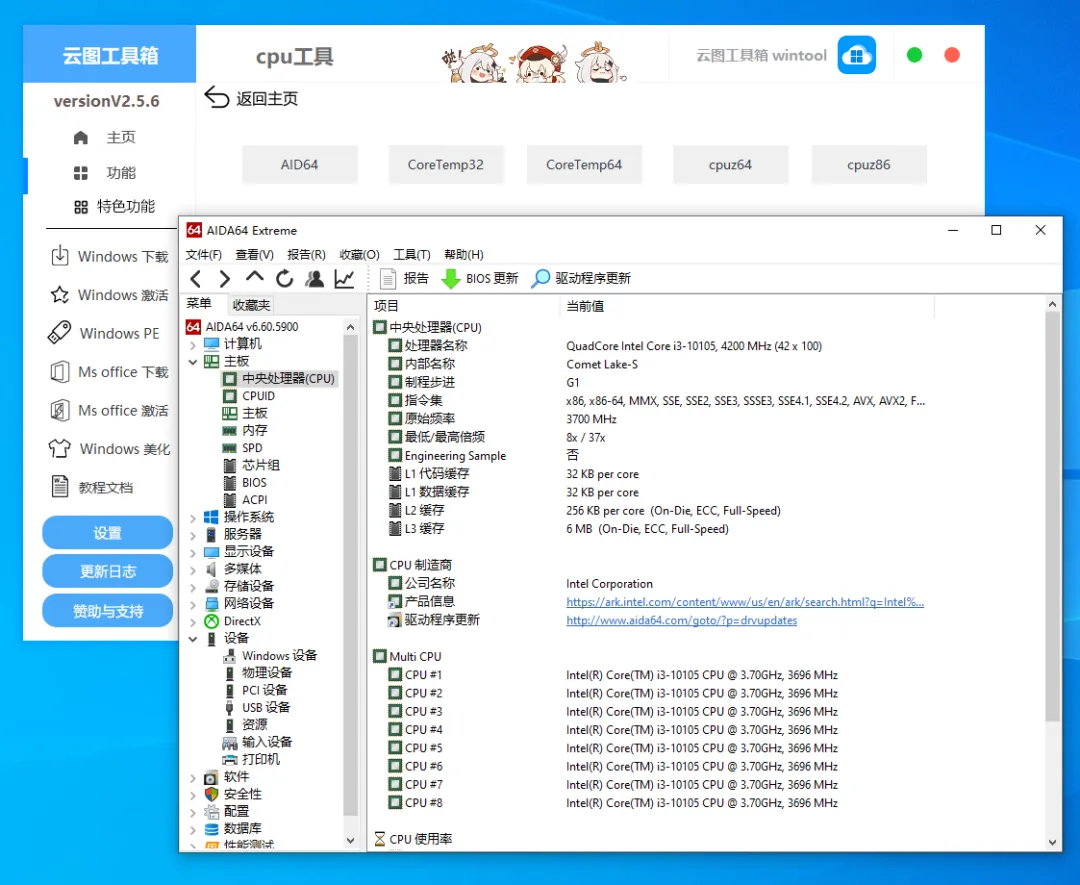Open the 收藏(O) menu
Image resolution: width=1080 pixels, height=885 pixels.
(x=359, y=255)
